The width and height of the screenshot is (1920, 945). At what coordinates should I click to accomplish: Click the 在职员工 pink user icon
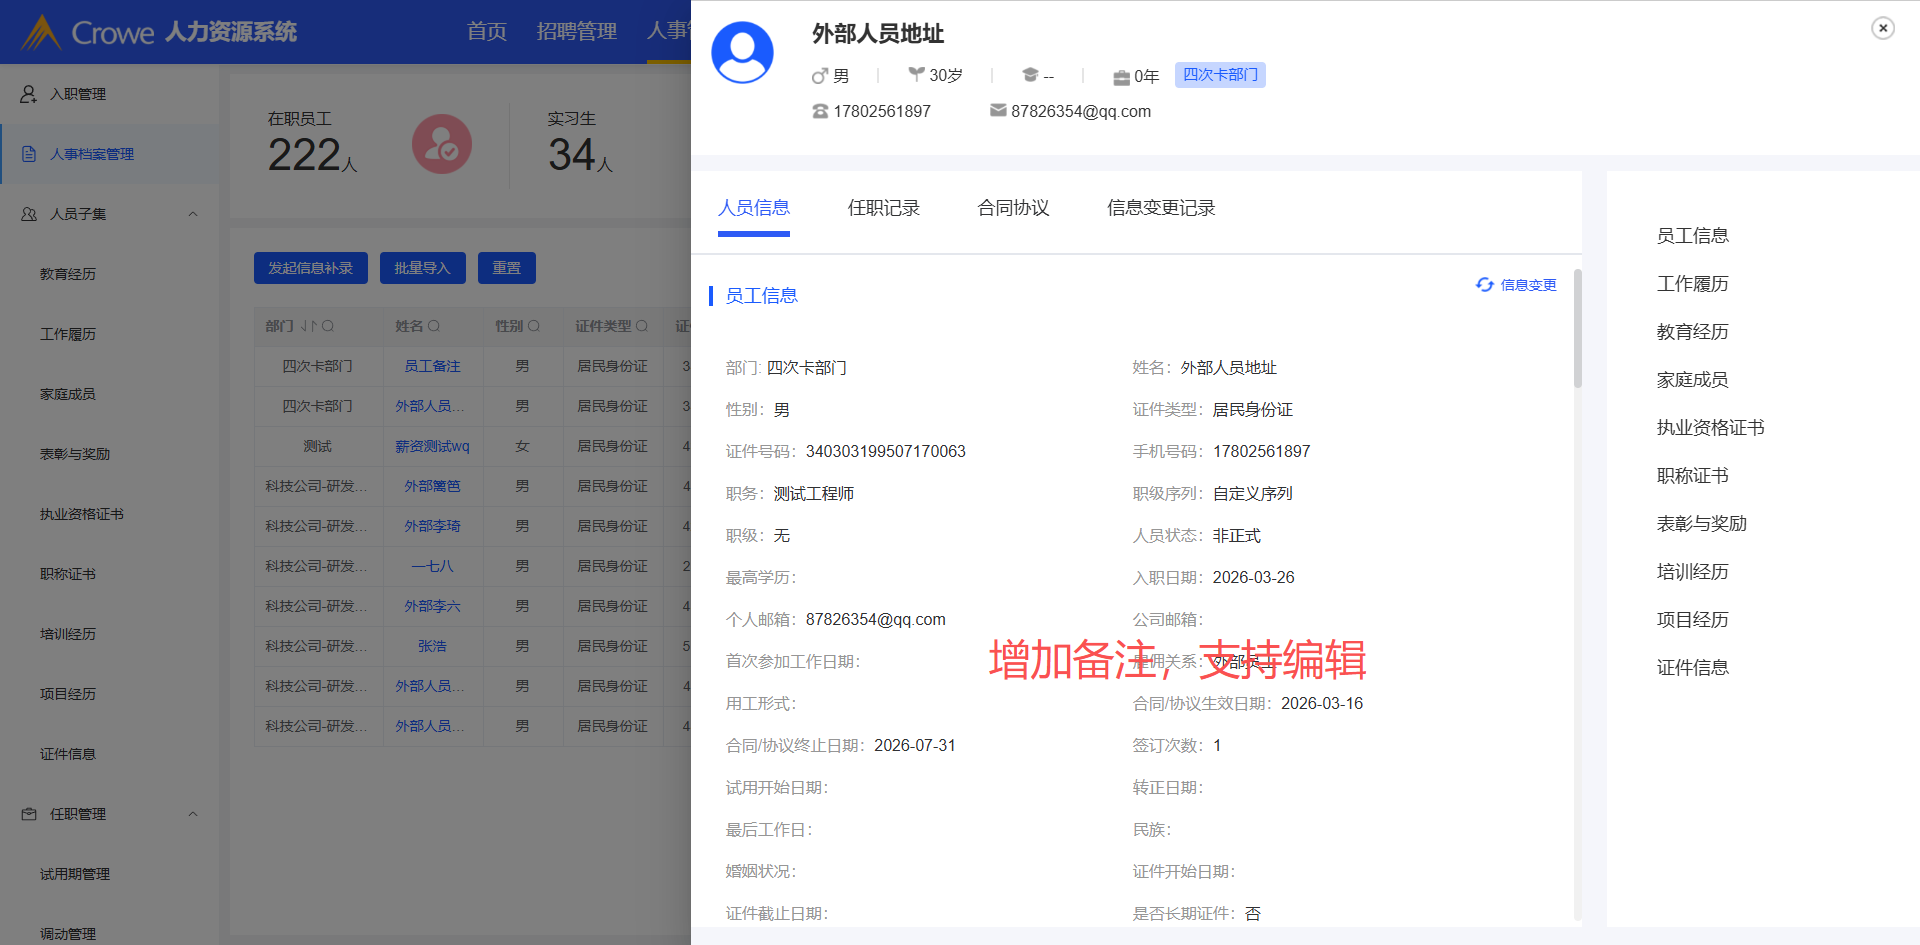point(441,145)
